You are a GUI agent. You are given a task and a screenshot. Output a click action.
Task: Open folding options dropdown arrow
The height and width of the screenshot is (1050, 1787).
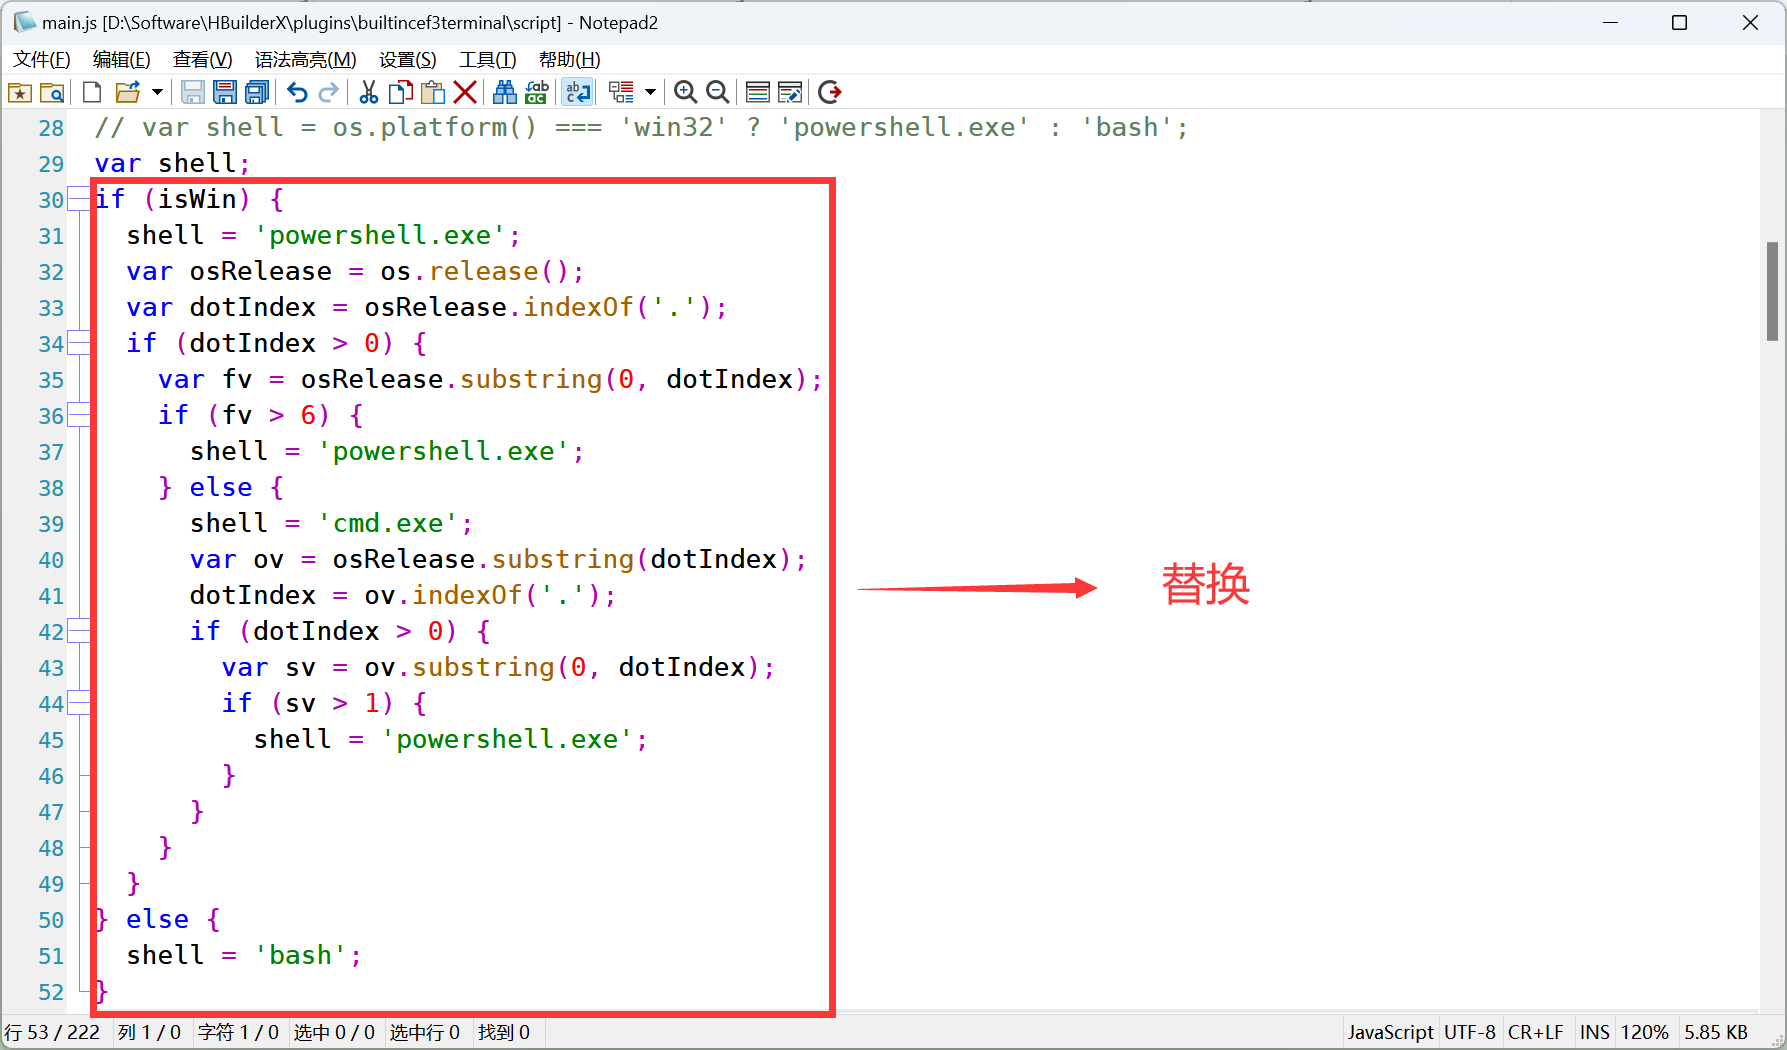650,93
